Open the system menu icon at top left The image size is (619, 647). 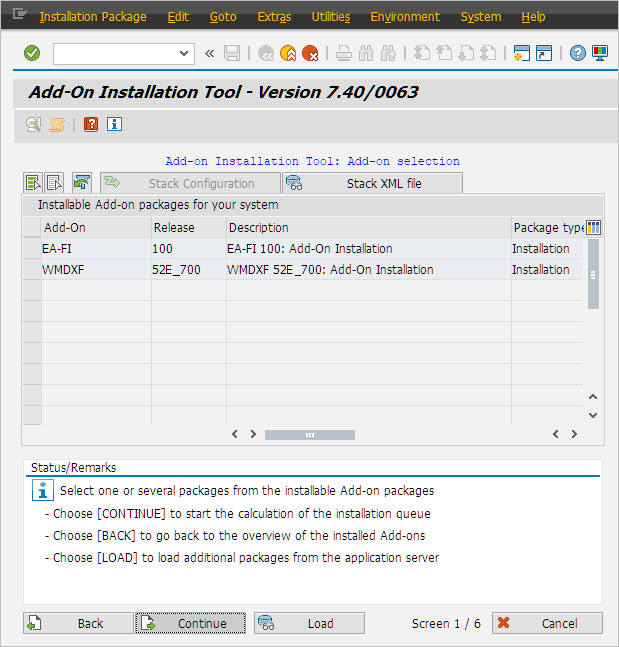click(x=19, y=15)
